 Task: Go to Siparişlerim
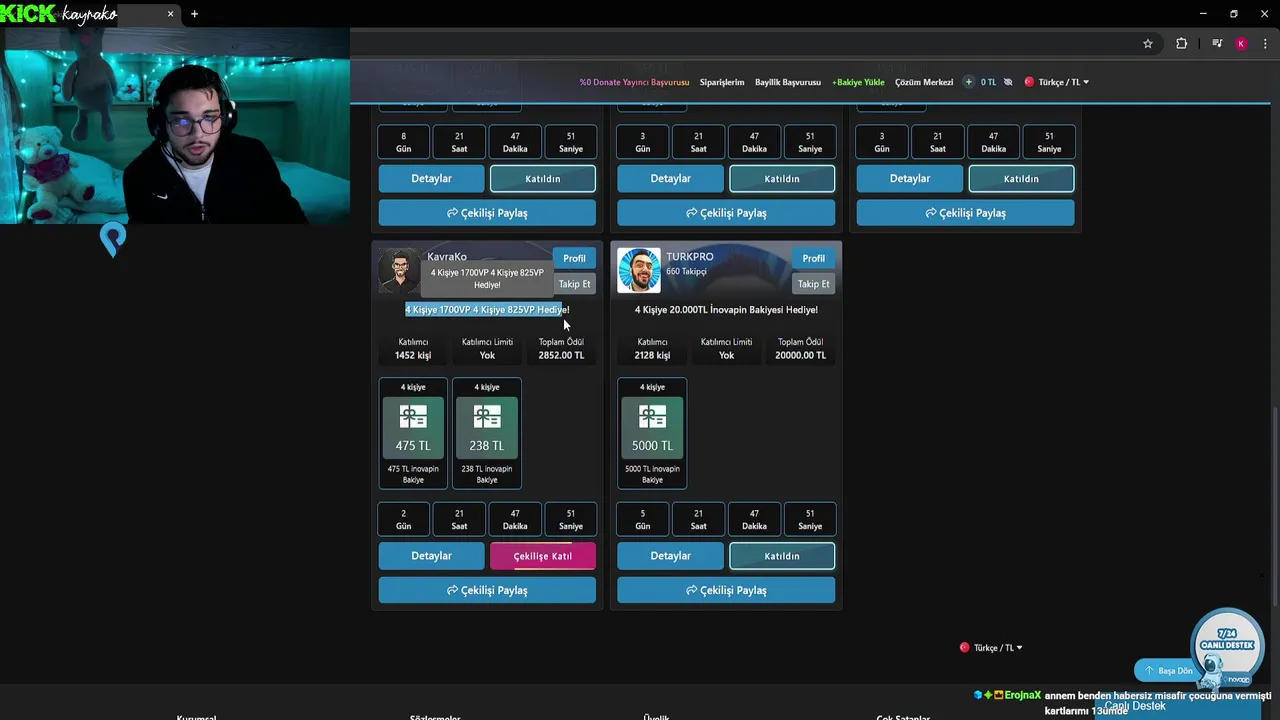tap(722, 82)
